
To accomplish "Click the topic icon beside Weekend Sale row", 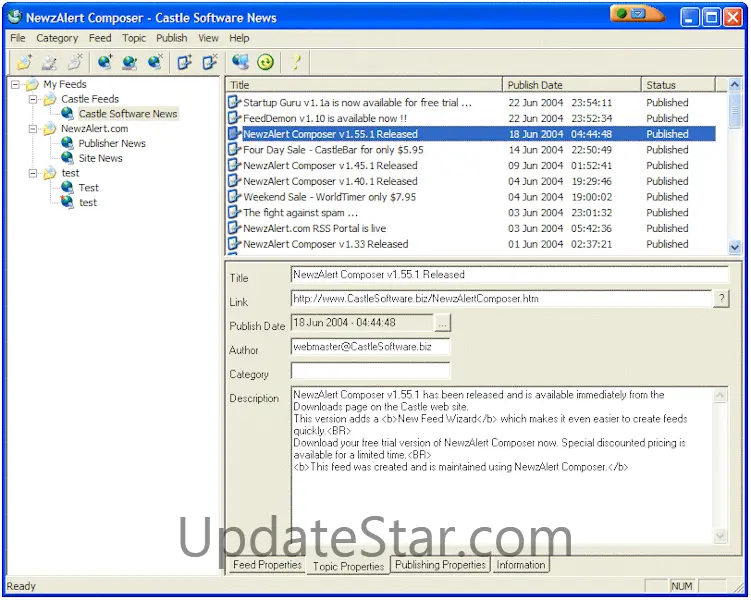I will [234, 196].
